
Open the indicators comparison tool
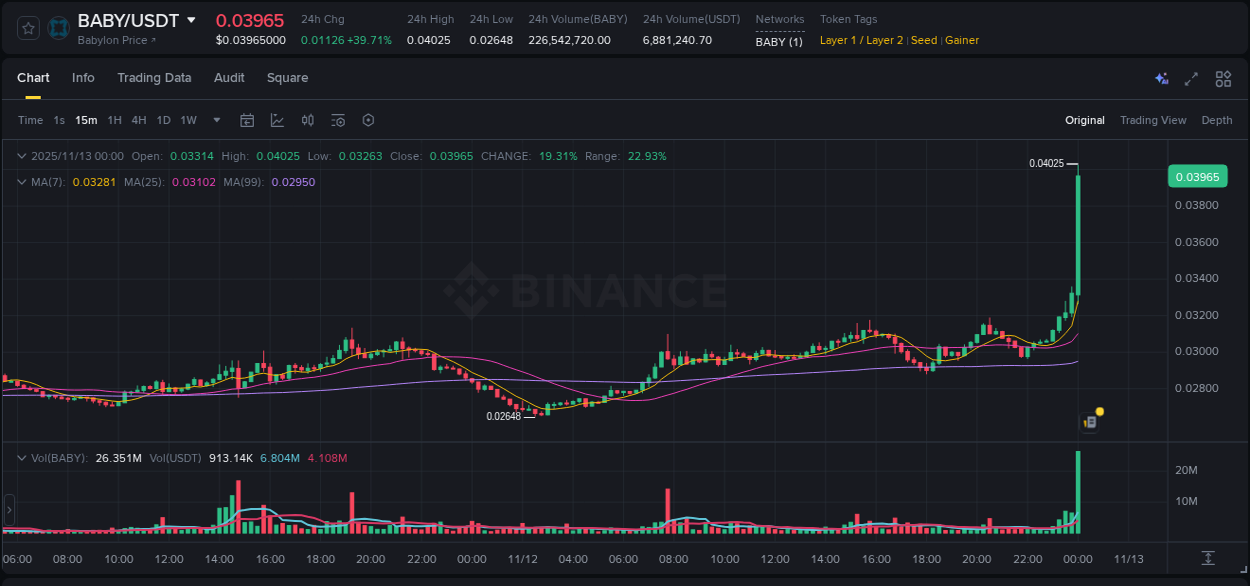tap(308, 119)
